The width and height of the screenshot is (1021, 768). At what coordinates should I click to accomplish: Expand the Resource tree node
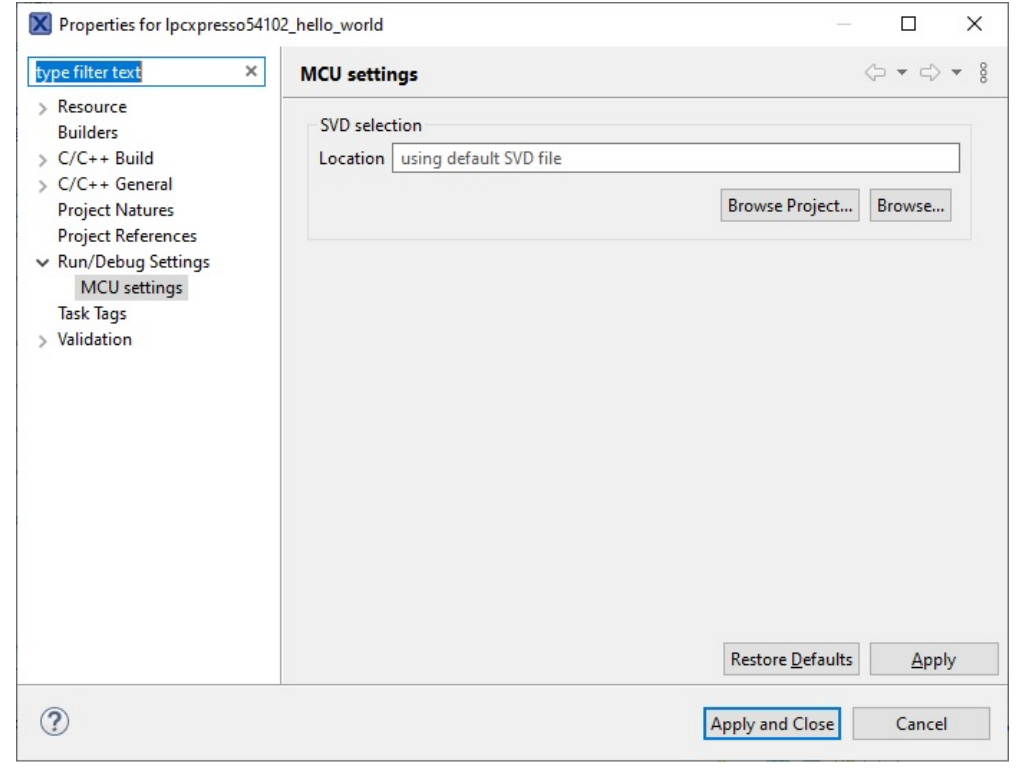43,106
